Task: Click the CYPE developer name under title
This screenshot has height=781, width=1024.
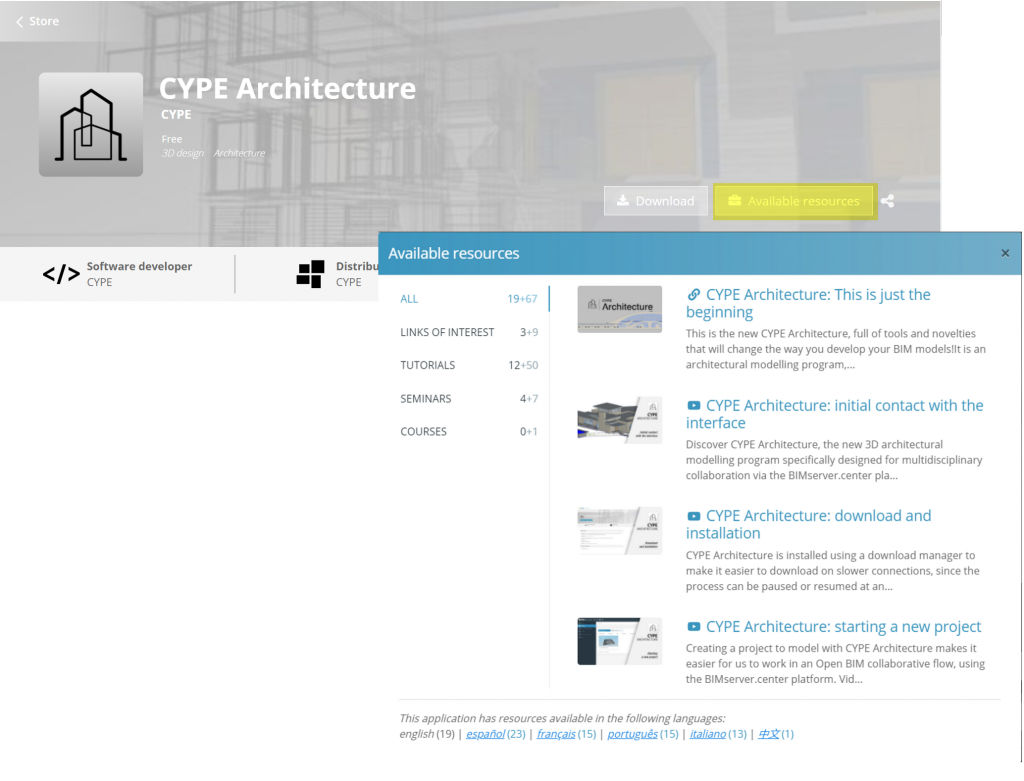Action: [176, 114]
